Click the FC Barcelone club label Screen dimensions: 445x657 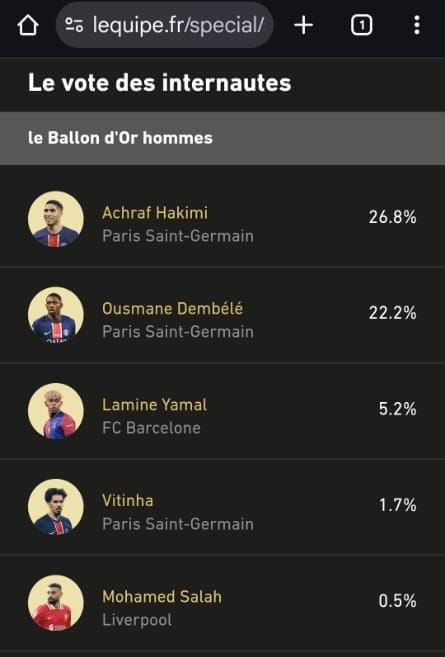(151, 428)
